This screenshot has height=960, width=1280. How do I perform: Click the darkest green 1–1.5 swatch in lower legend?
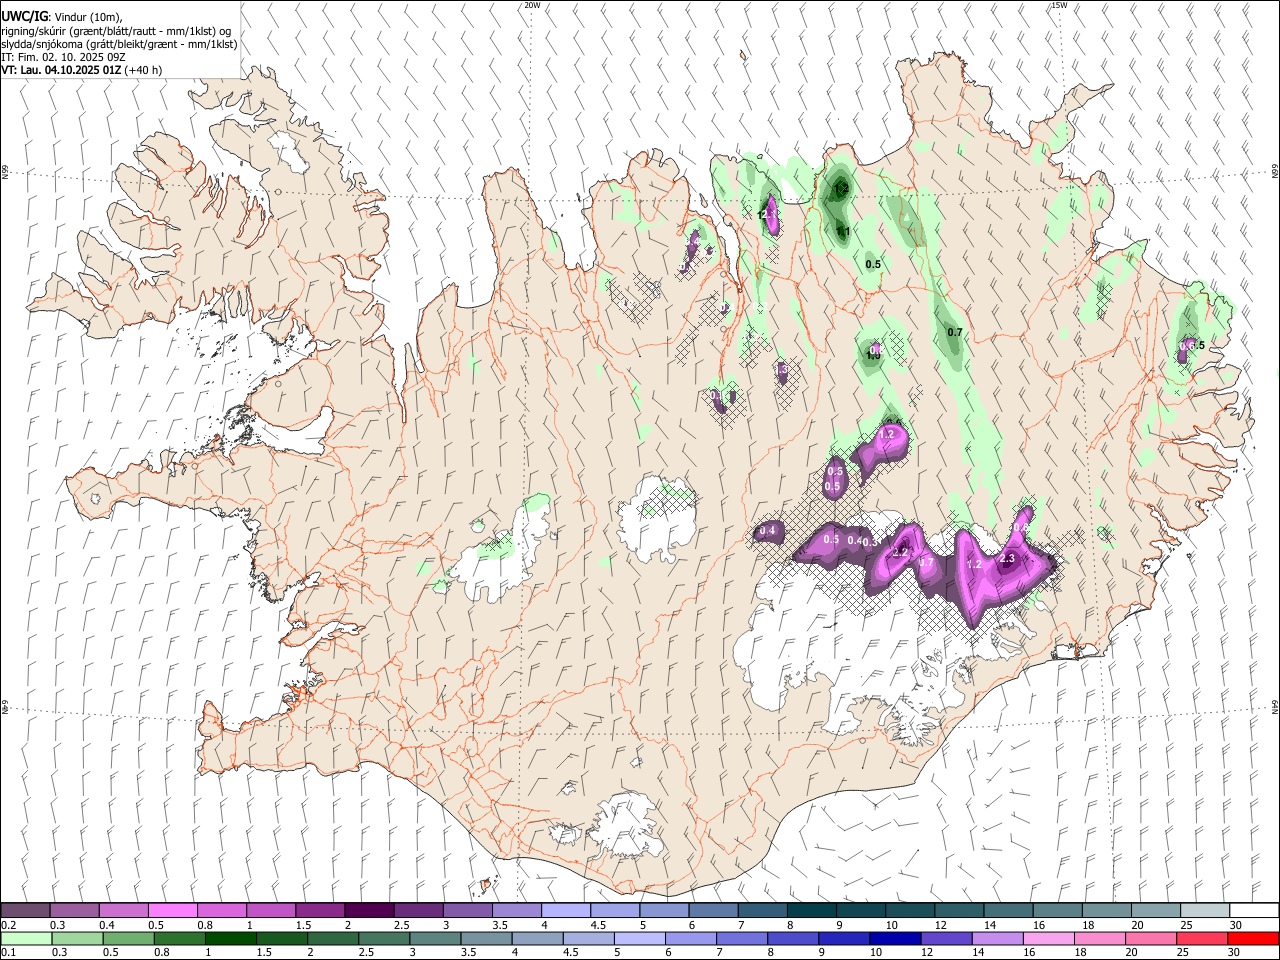point(230,939)
